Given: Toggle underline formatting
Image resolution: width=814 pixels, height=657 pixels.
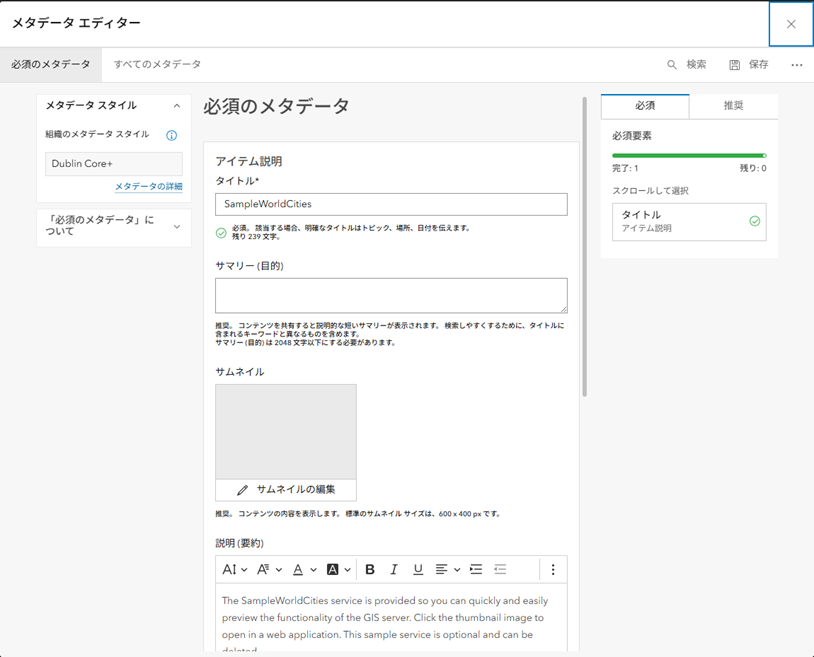Looking at the screenshot, I should coord(418,569).
